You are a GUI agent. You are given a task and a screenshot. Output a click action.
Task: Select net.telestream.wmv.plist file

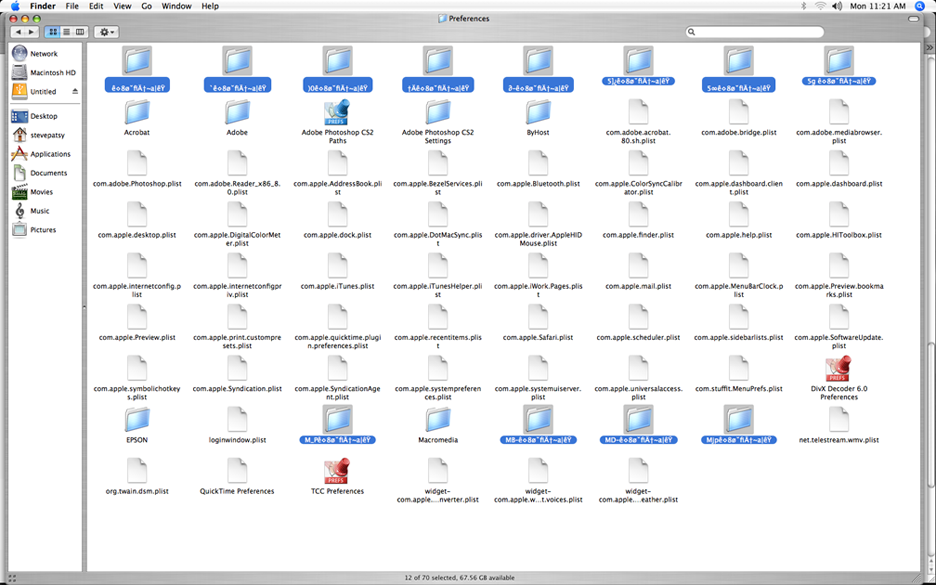pos(839,421)
